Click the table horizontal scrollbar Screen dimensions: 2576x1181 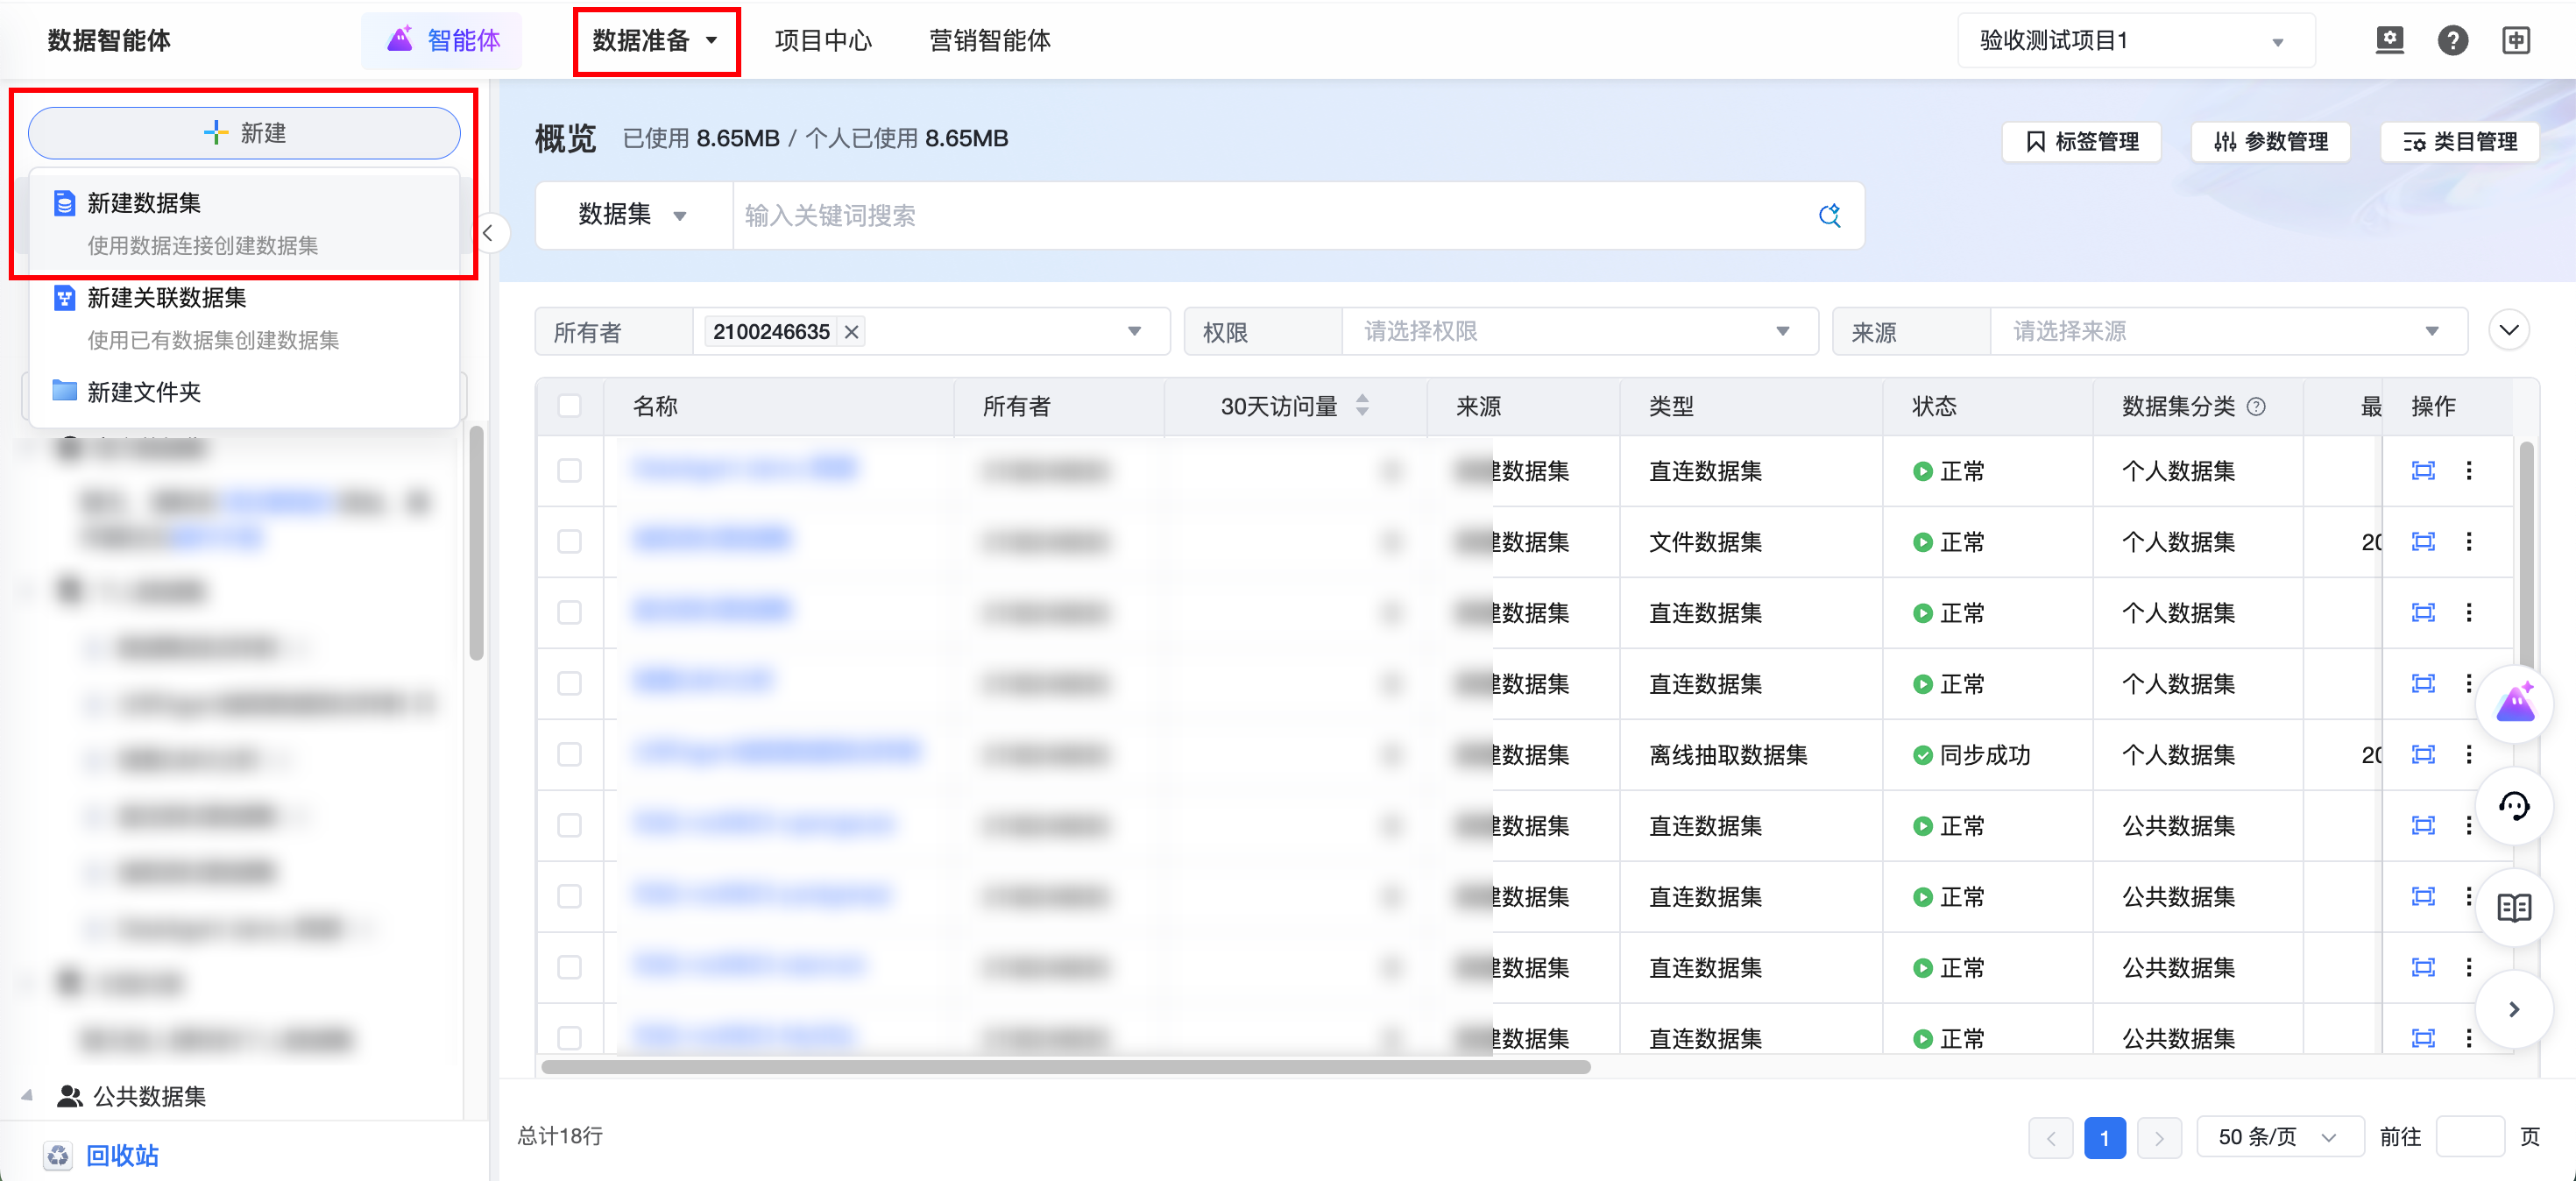tap(1065, 1067)
